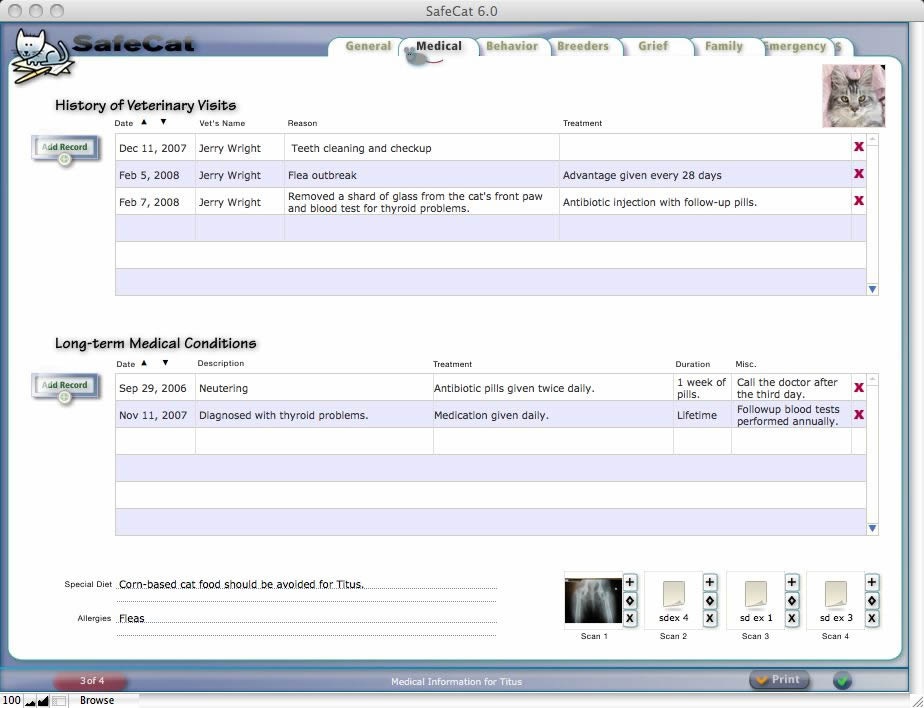The height and width of the screenshot is (708, 924).
Task: Add file to Scan 3 with plus button
Action: point(791,582)
